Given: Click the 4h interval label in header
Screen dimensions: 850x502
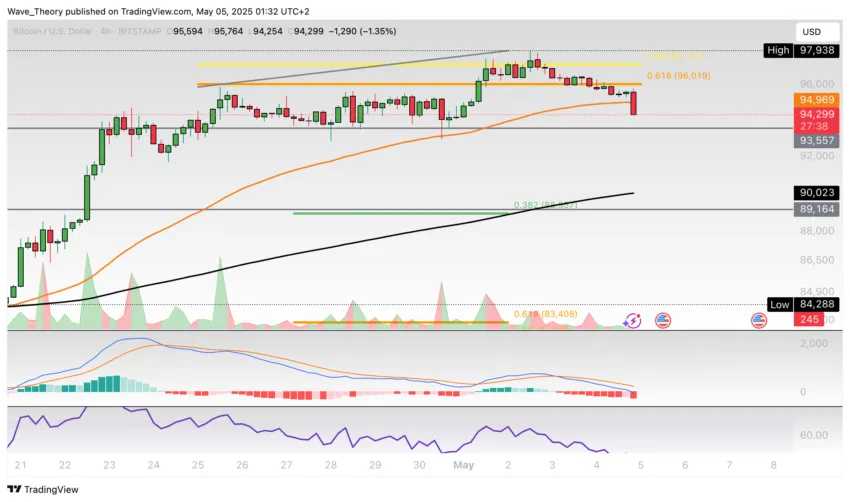Looking at the screenshot, I should (106, 31).
